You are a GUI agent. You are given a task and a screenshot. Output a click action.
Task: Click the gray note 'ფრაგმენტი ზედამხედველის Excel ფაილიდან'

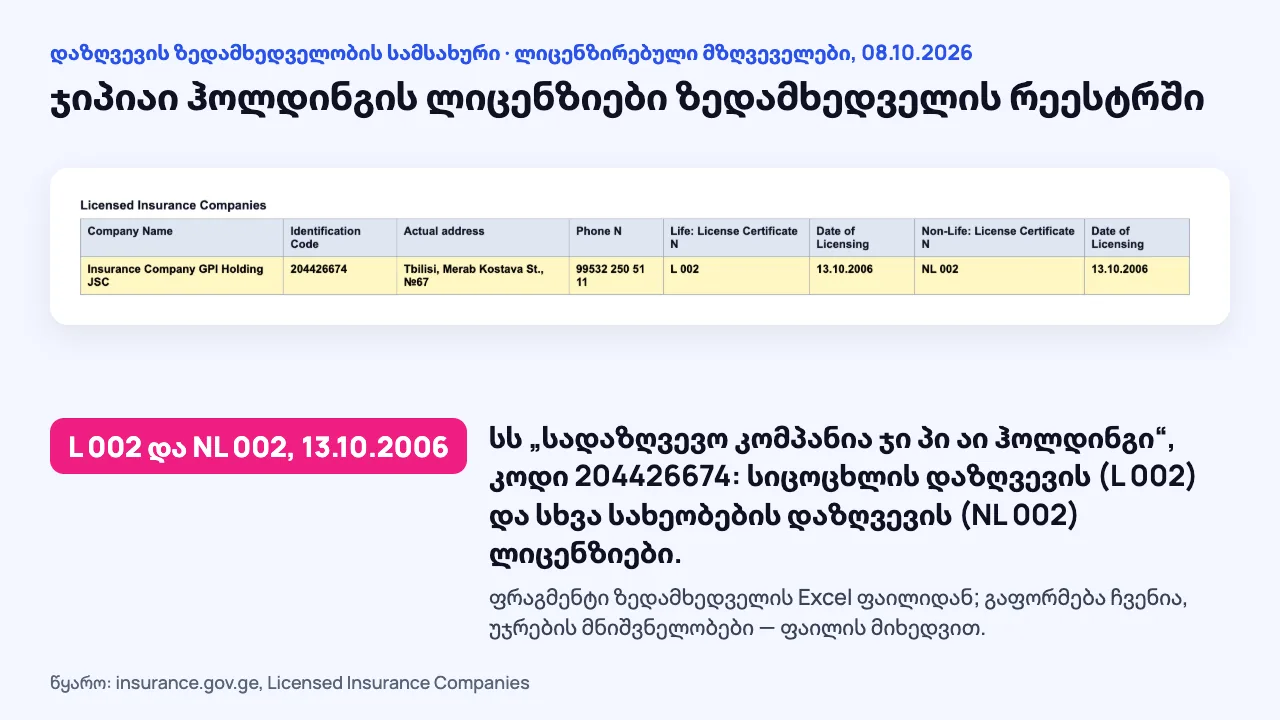(x=836, y=614)
